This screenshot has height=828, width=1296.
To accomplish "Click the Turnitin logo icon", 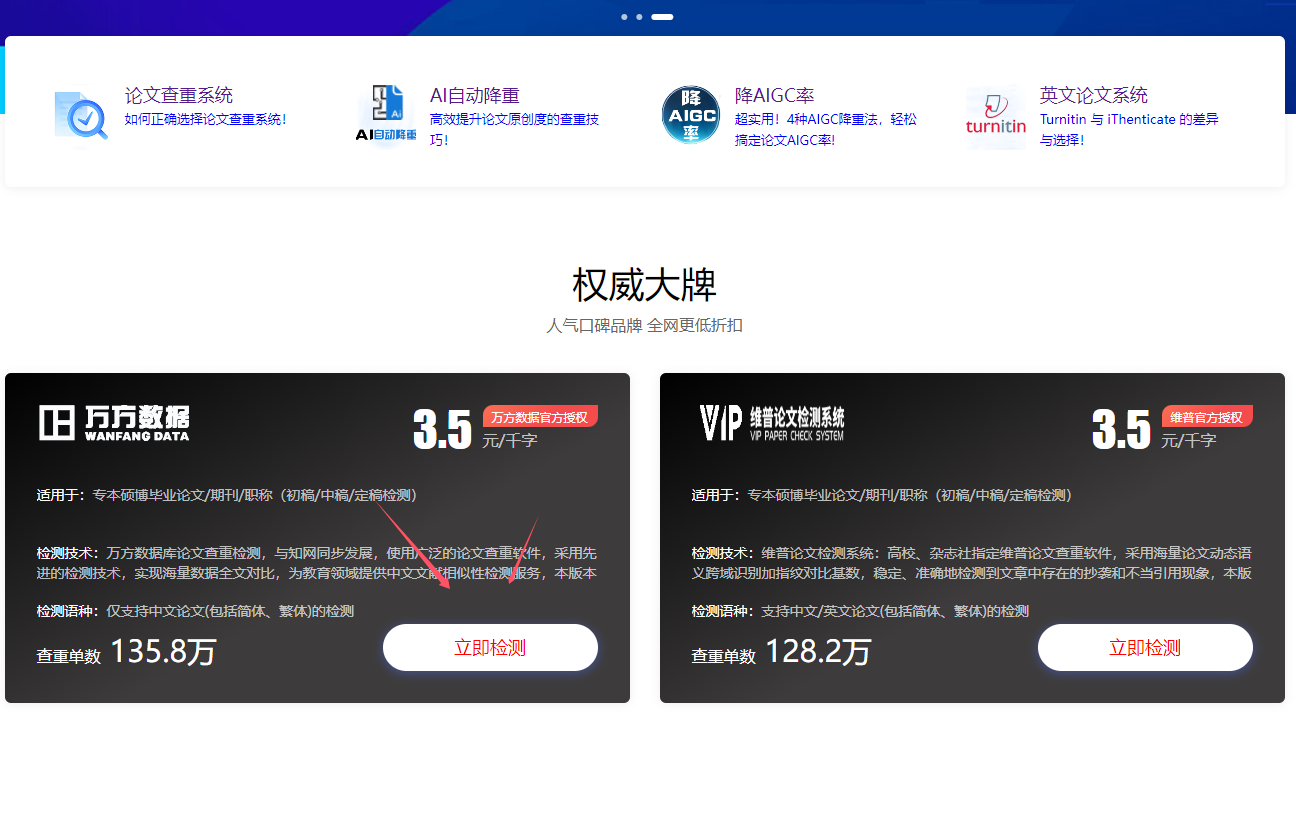I will [996, 117].
